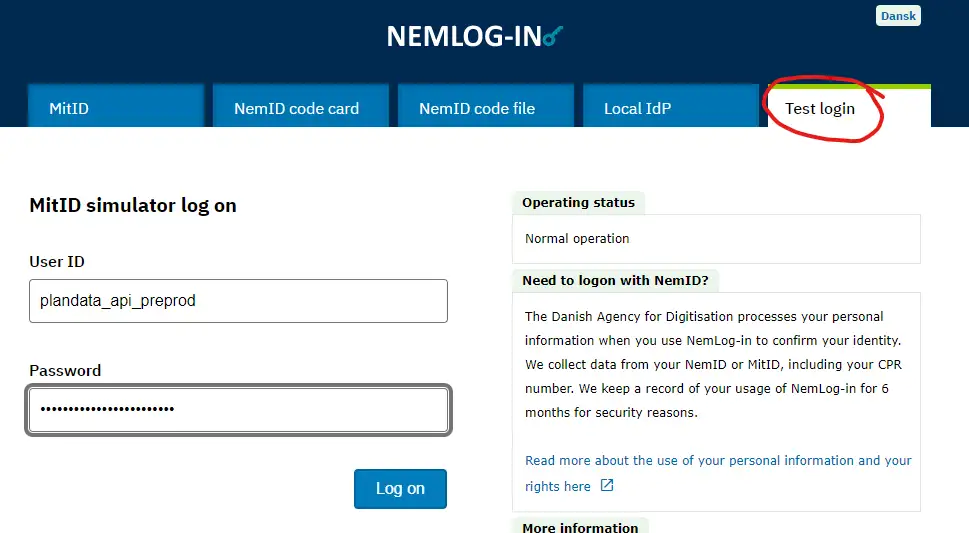Select the NemID code file tab
Viewport: 969px width, 533px height.
coord(477,108)
